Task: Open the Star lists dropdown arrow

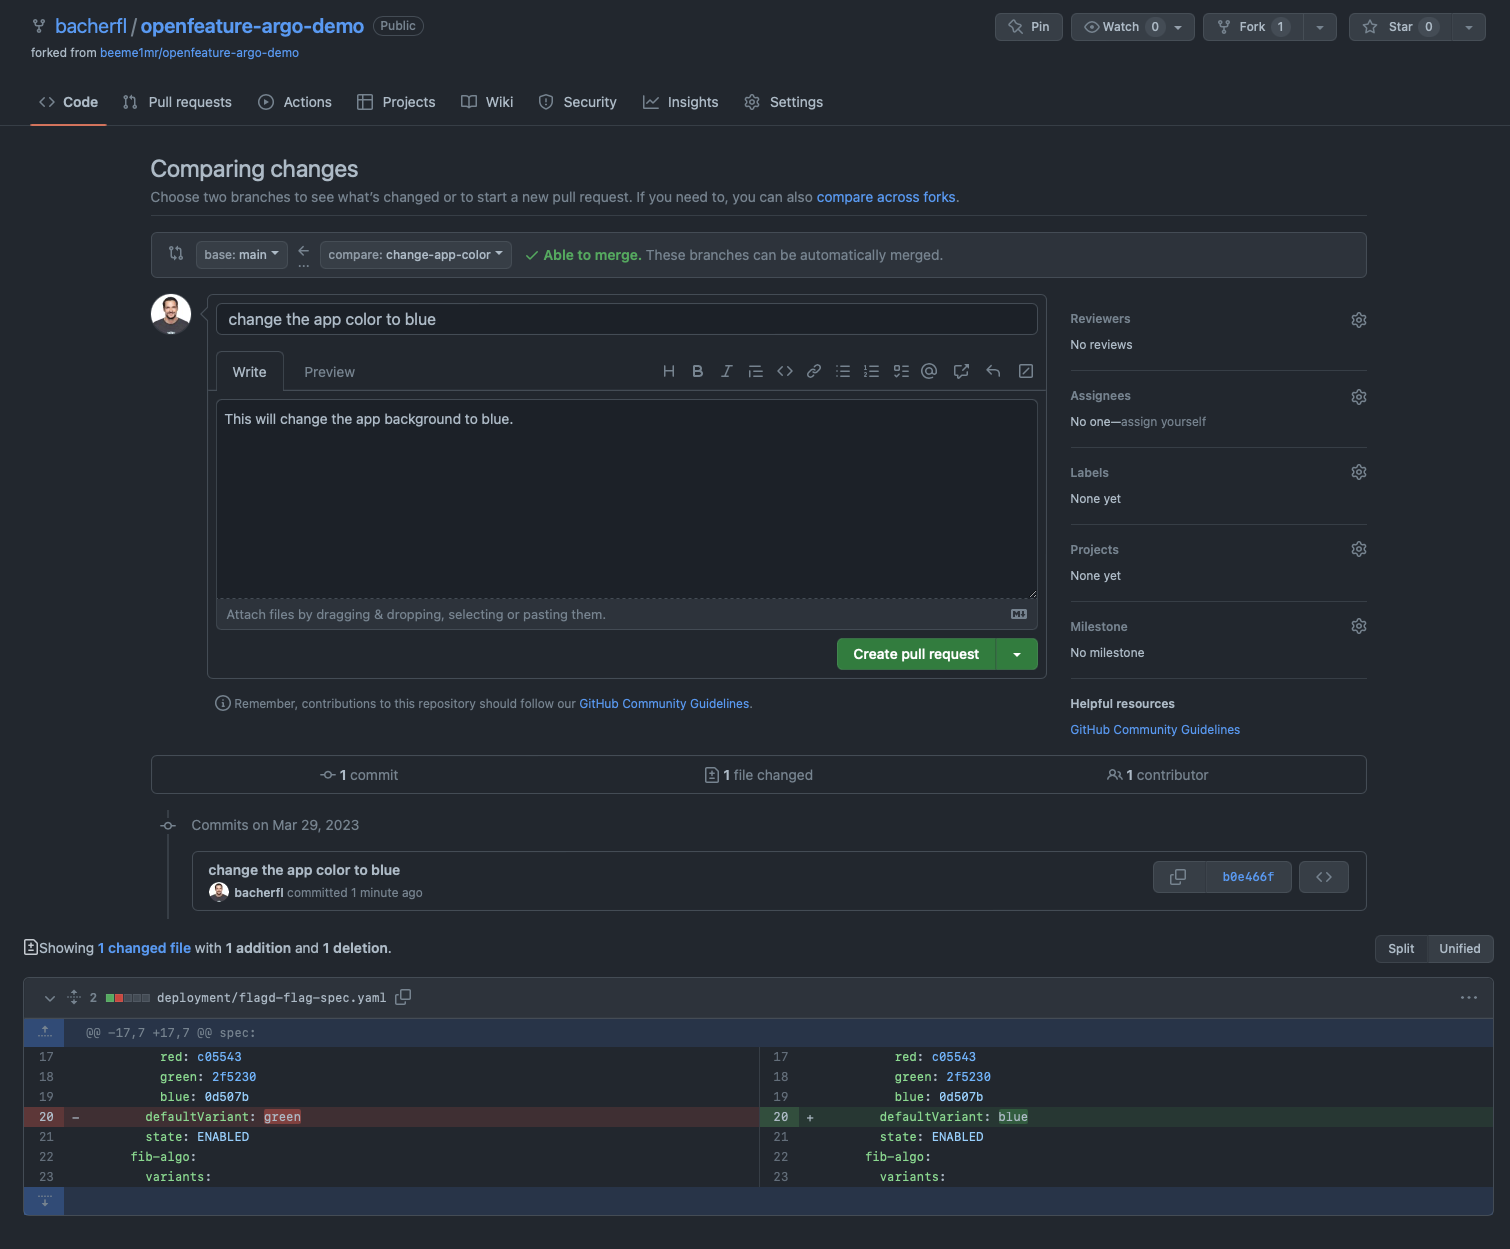Action: pos(1469,27)
